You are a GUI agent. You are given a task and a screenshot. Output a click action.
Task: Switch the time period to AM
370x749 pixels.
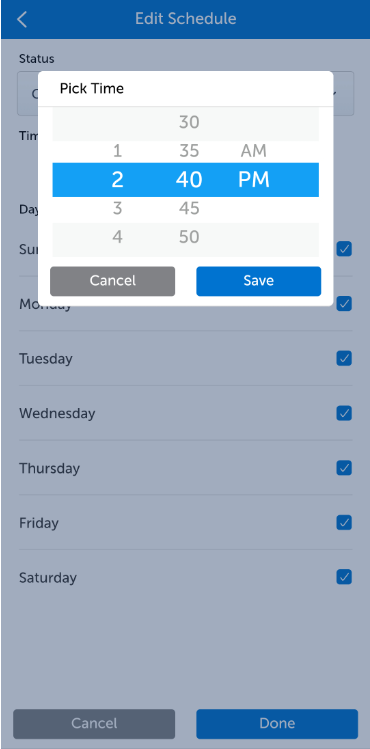(x=254, y=151)
